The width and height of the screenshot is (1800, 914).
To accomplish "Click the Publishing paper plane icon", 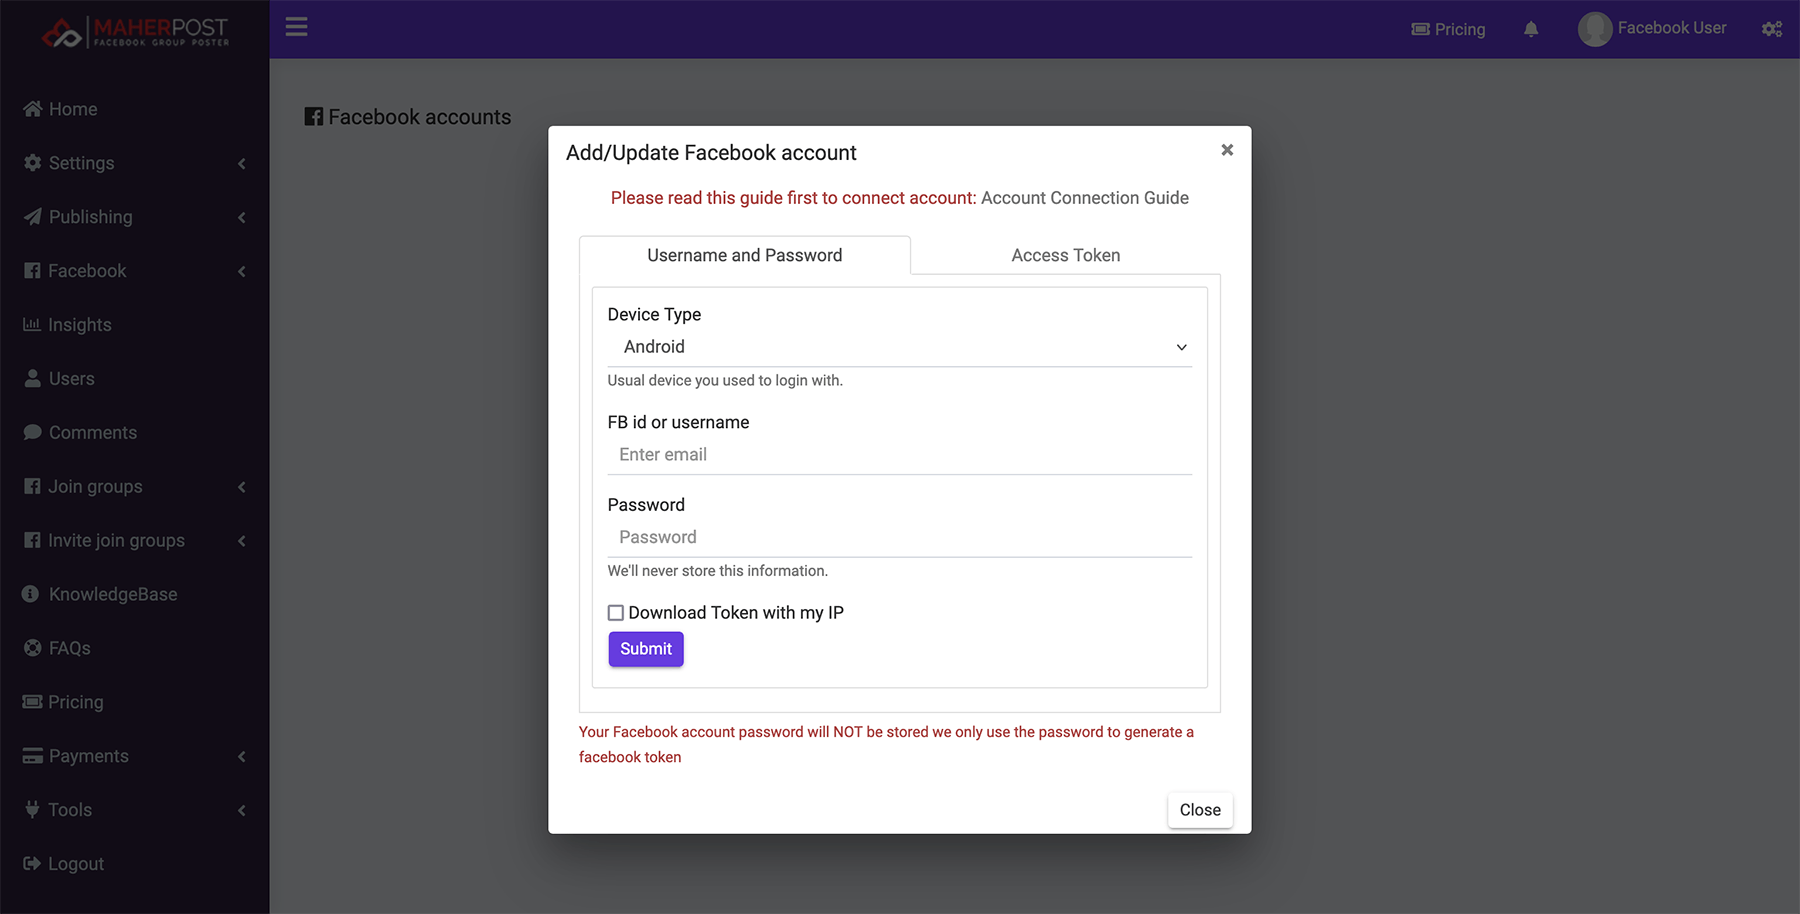I will 33,216.
